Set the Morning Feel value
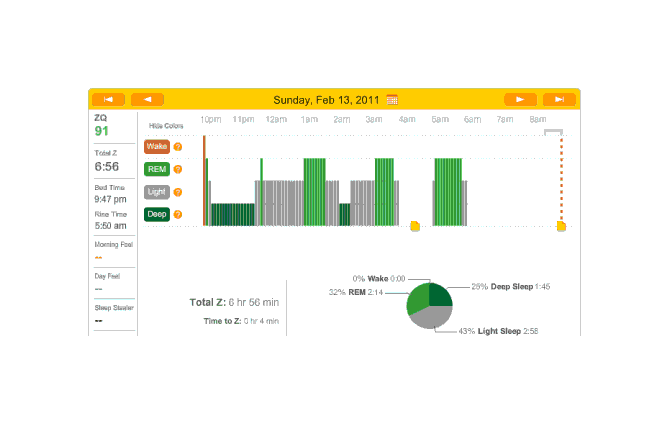This screenshot has height=421, width=670. click(99, 257)
